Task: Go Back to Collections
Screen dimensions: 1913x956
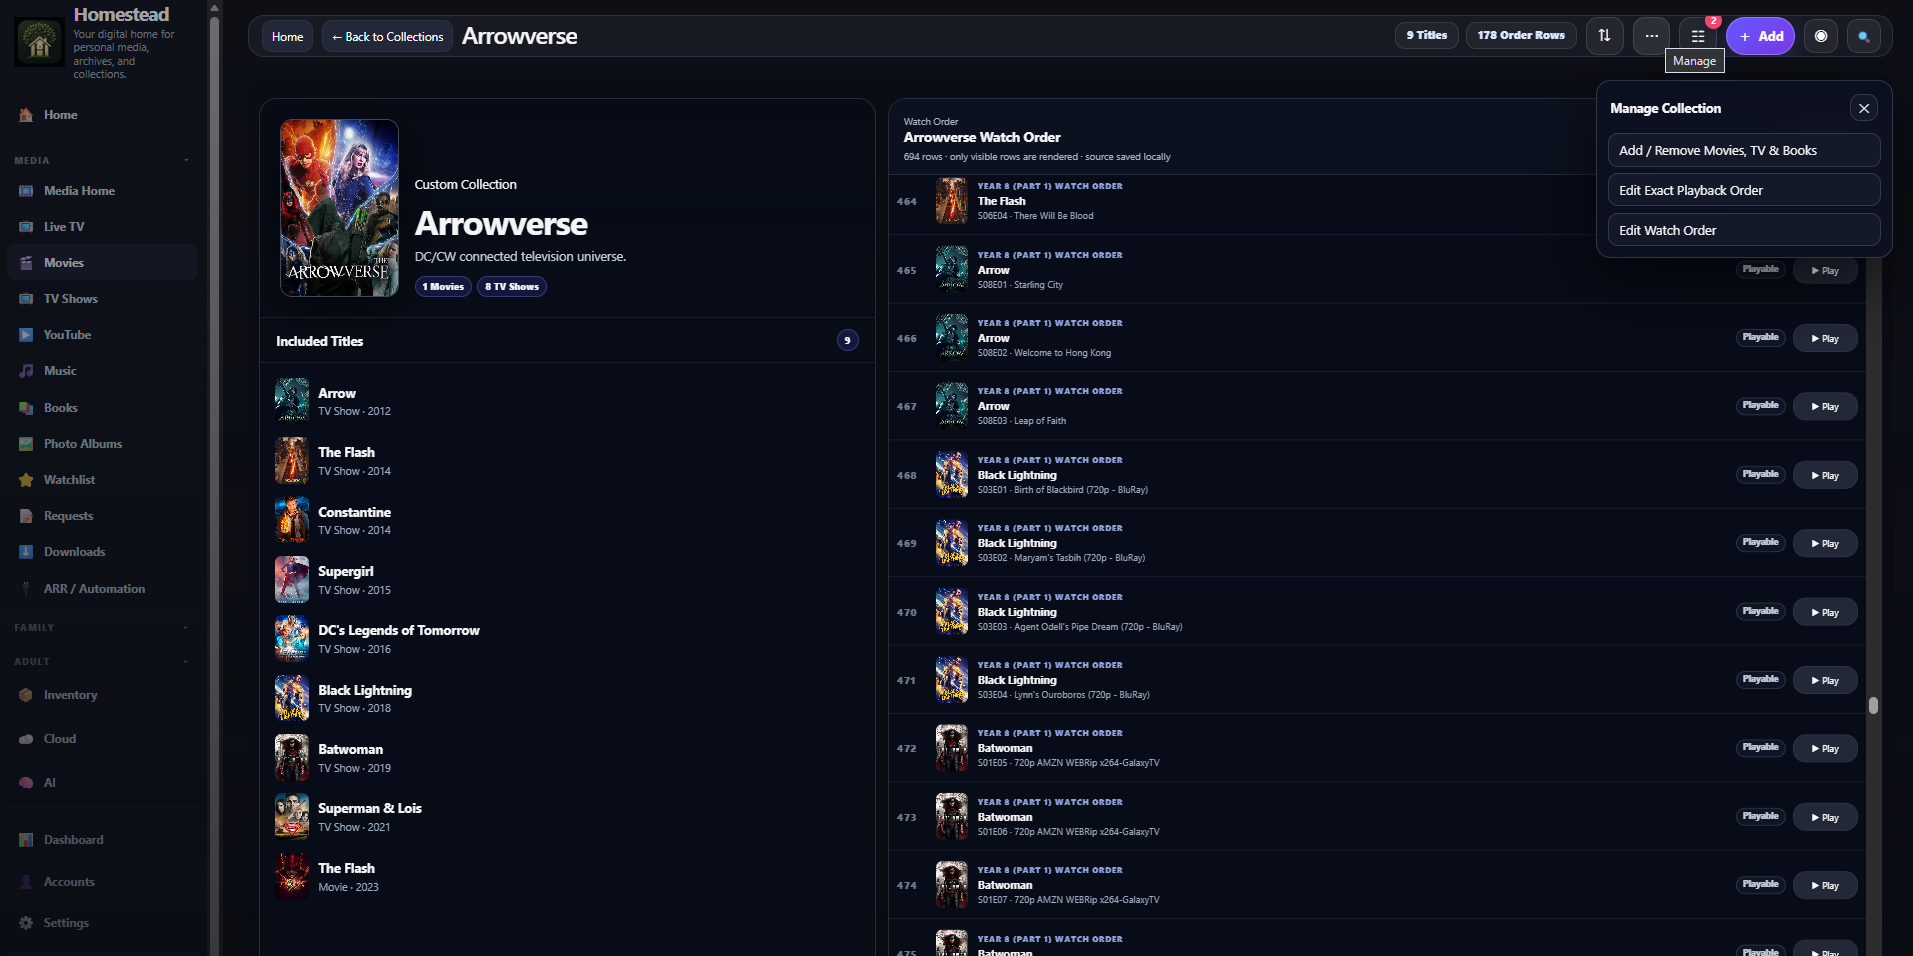Action: 387,37
